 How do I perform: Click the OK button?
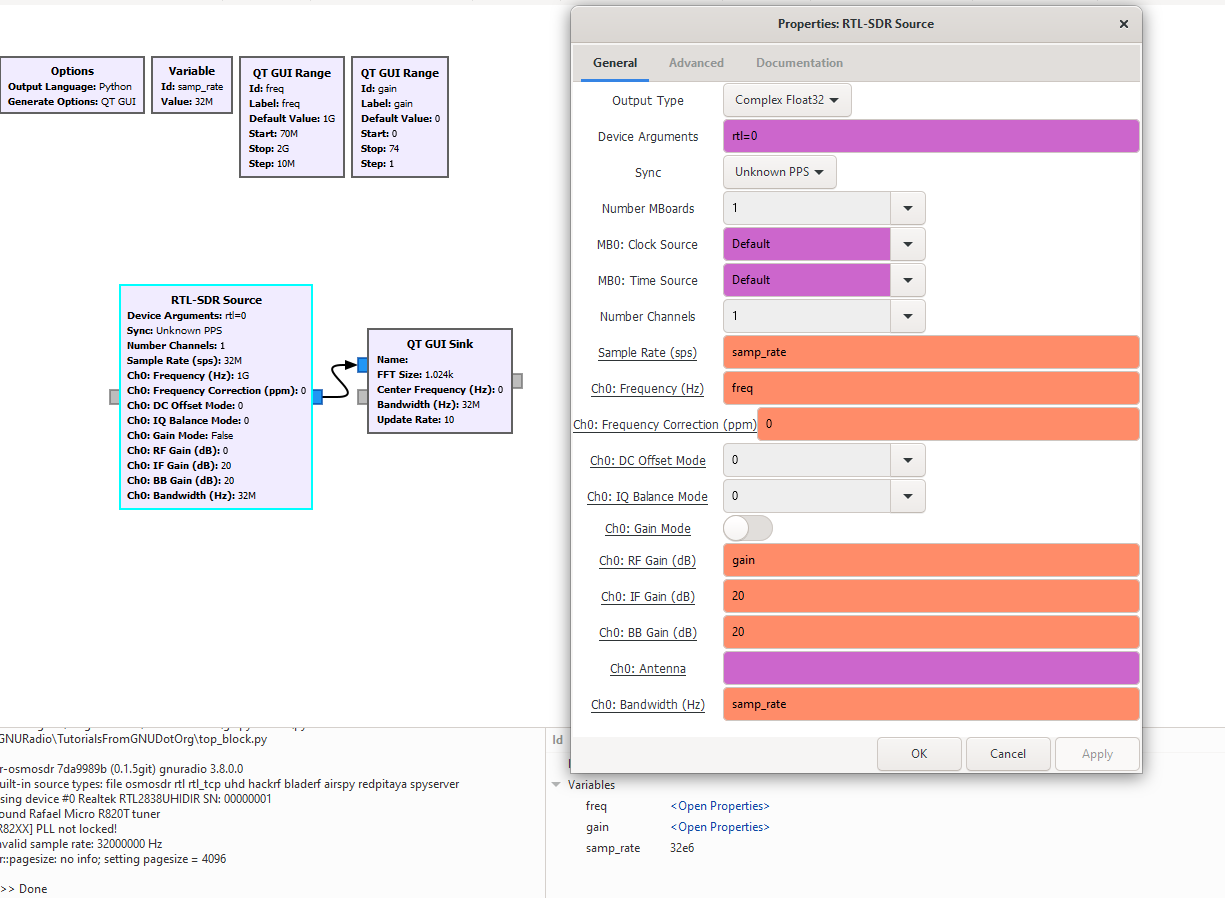click(919, 754)
